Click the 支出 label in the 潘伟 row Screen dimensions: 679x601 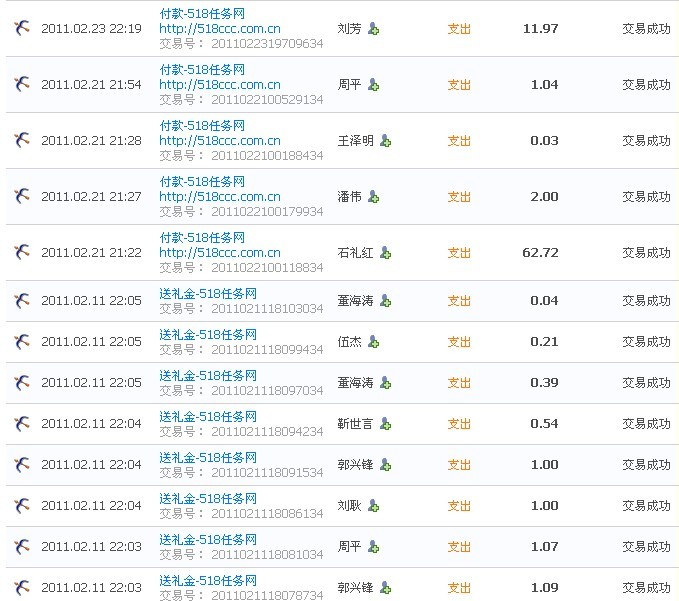459,197
